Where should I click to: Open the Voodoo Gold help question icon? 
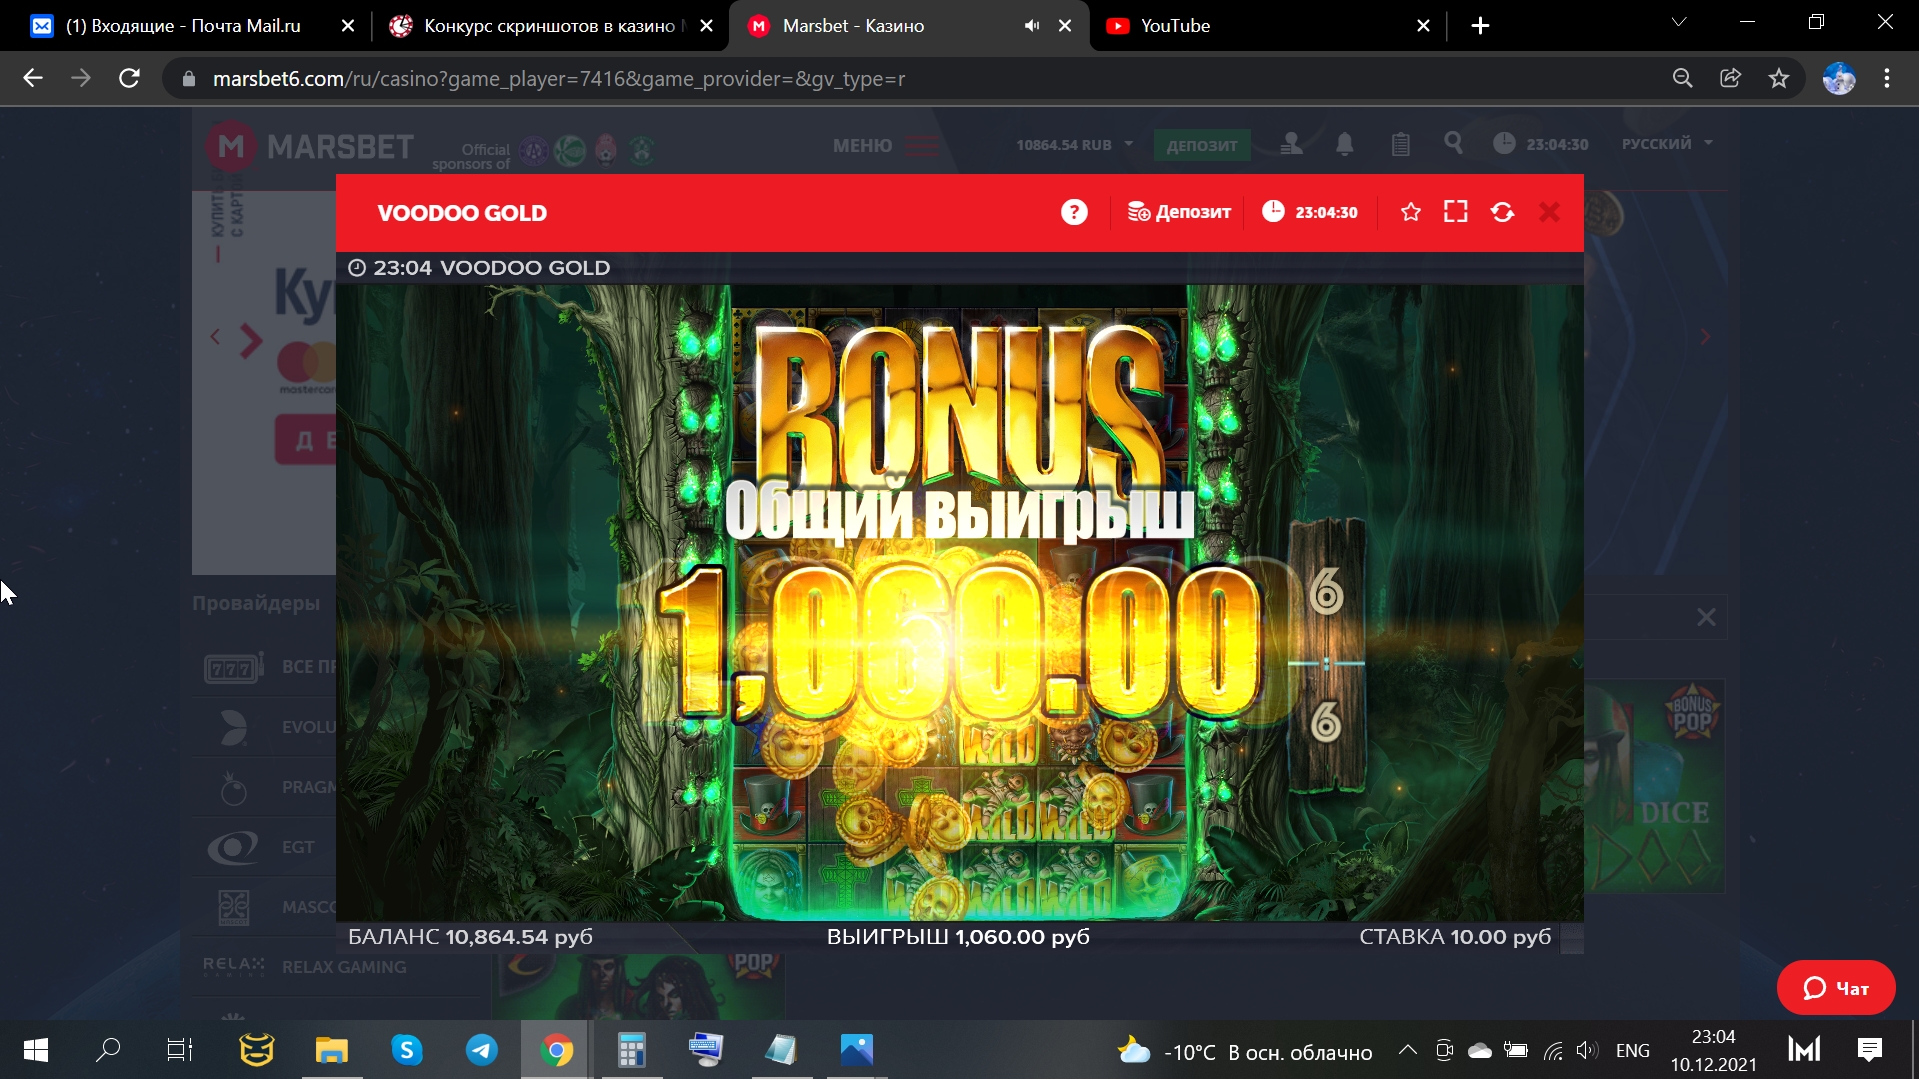click(1074, 212)
